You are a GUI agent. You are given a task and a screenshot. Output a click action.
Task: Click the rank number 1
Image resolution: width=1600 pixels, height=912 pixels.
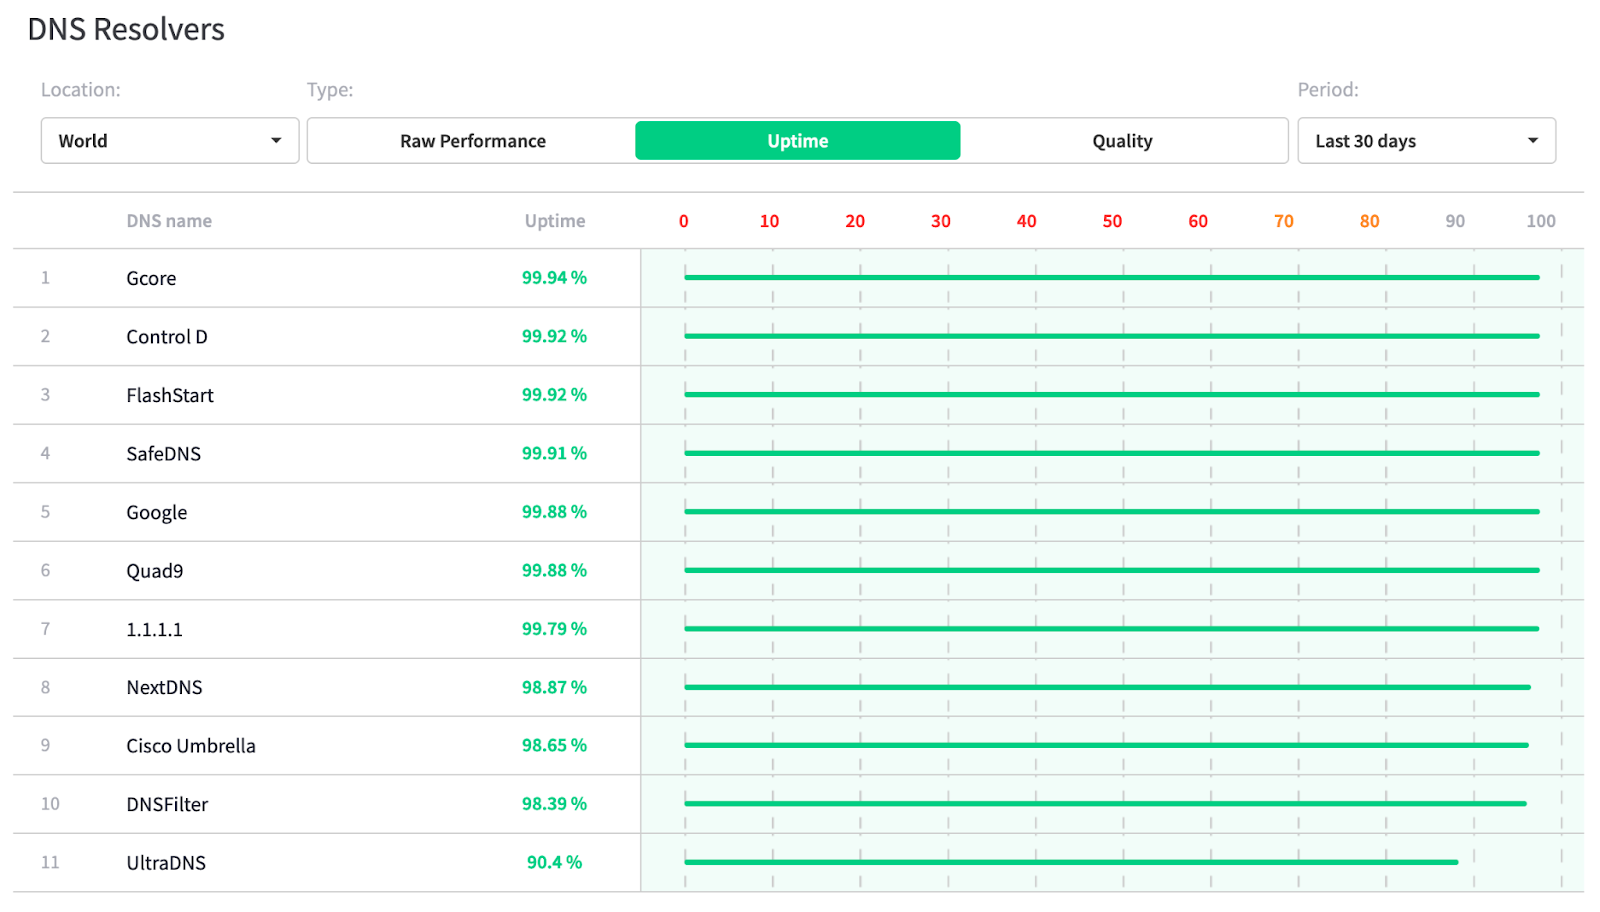(45, 277)
